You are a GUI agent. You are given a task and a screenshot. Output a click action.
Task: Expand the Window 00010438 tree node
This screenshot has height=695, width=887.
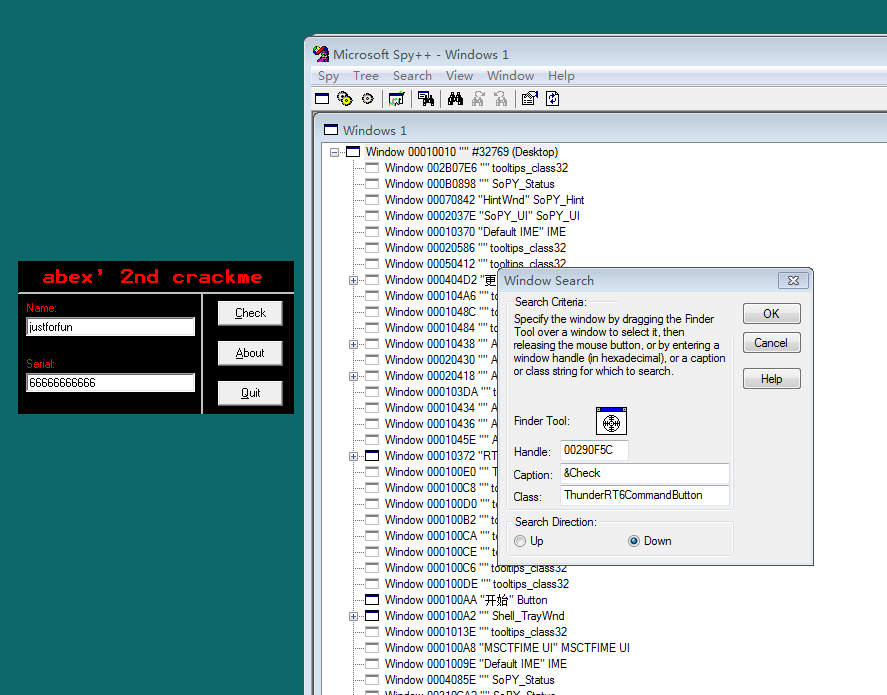(354, 344)
